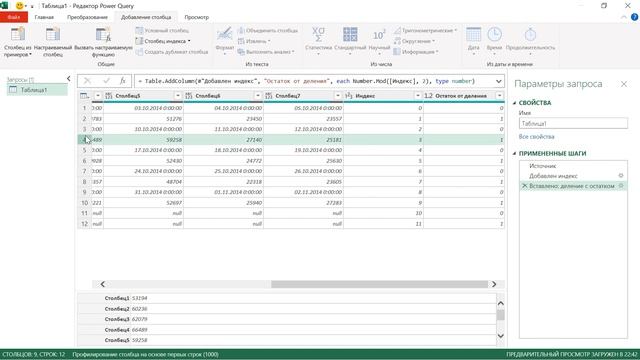Open filter dropdown for Столбец6
Viewport: 640px width, 360px height.
(x=258, y=96)
